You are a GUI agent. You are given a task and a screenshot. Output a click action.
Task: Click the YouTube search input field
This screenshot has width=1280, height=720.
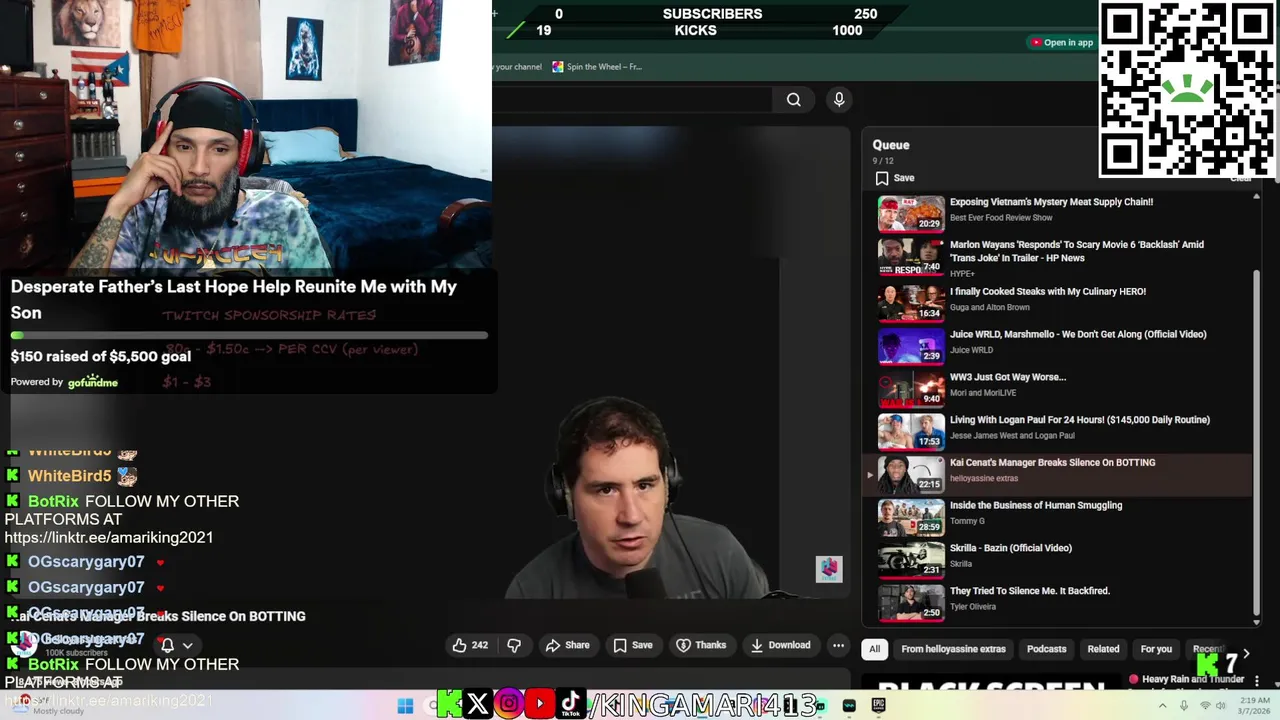(634, 99)
